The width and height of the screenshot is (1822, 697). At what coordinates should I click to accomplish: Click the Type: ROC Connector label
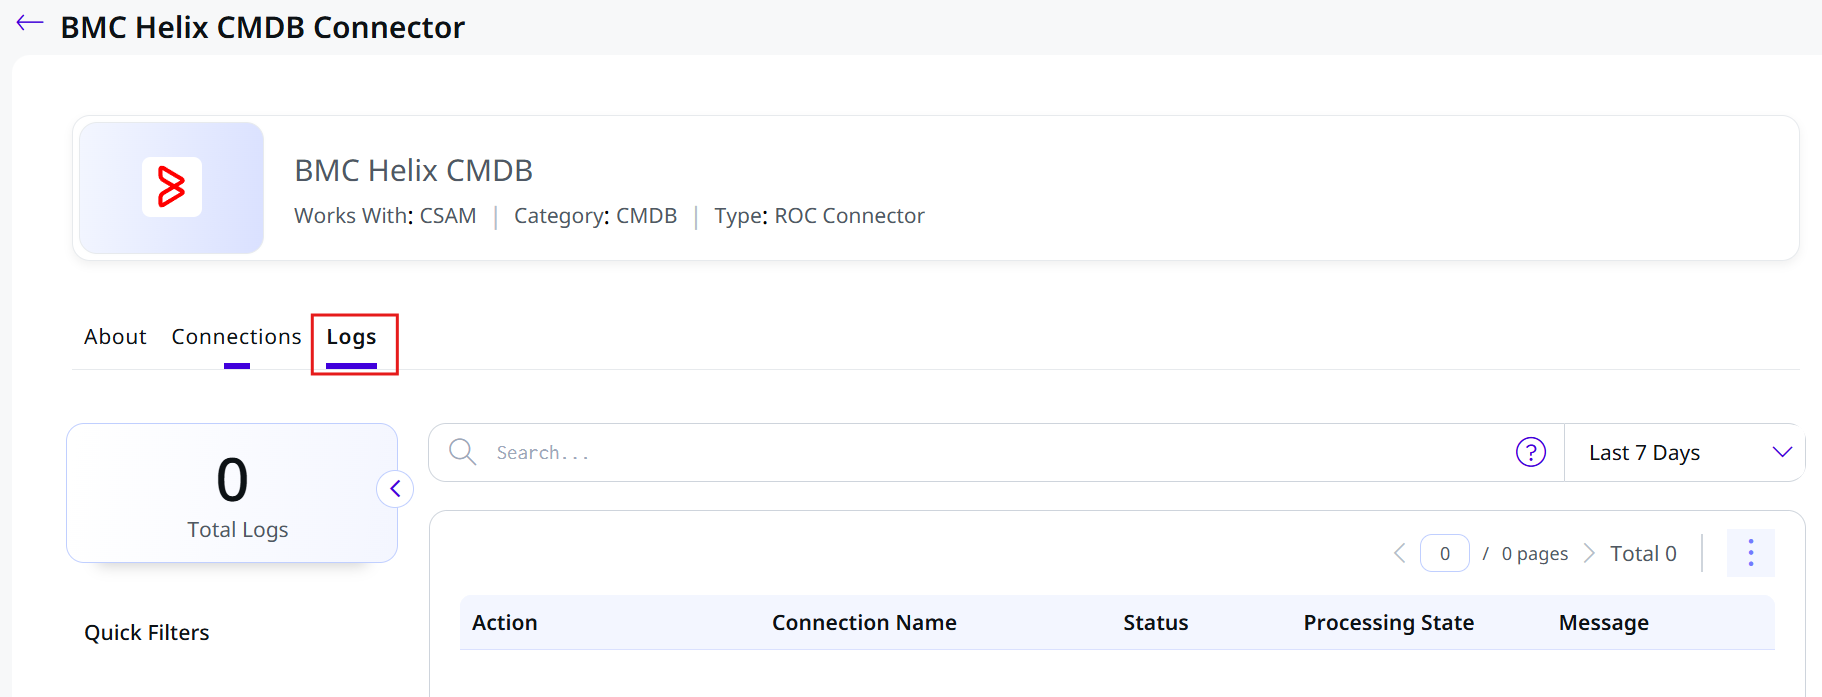(819, 216)
